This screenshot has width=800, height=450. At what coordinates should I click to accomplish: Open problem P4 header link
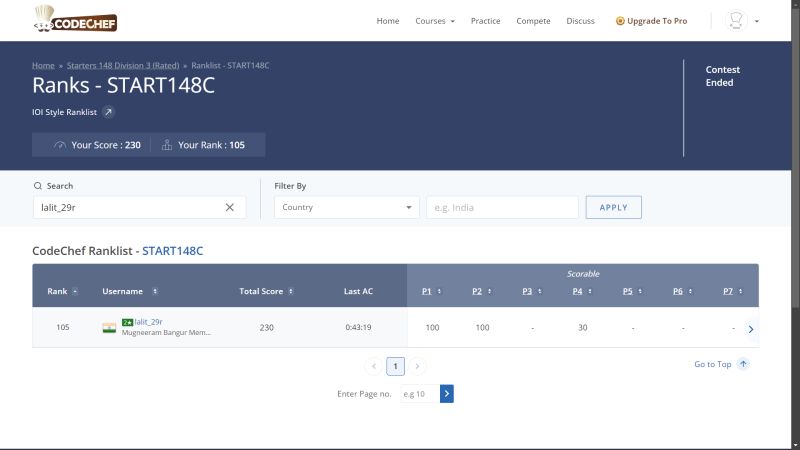577,291
